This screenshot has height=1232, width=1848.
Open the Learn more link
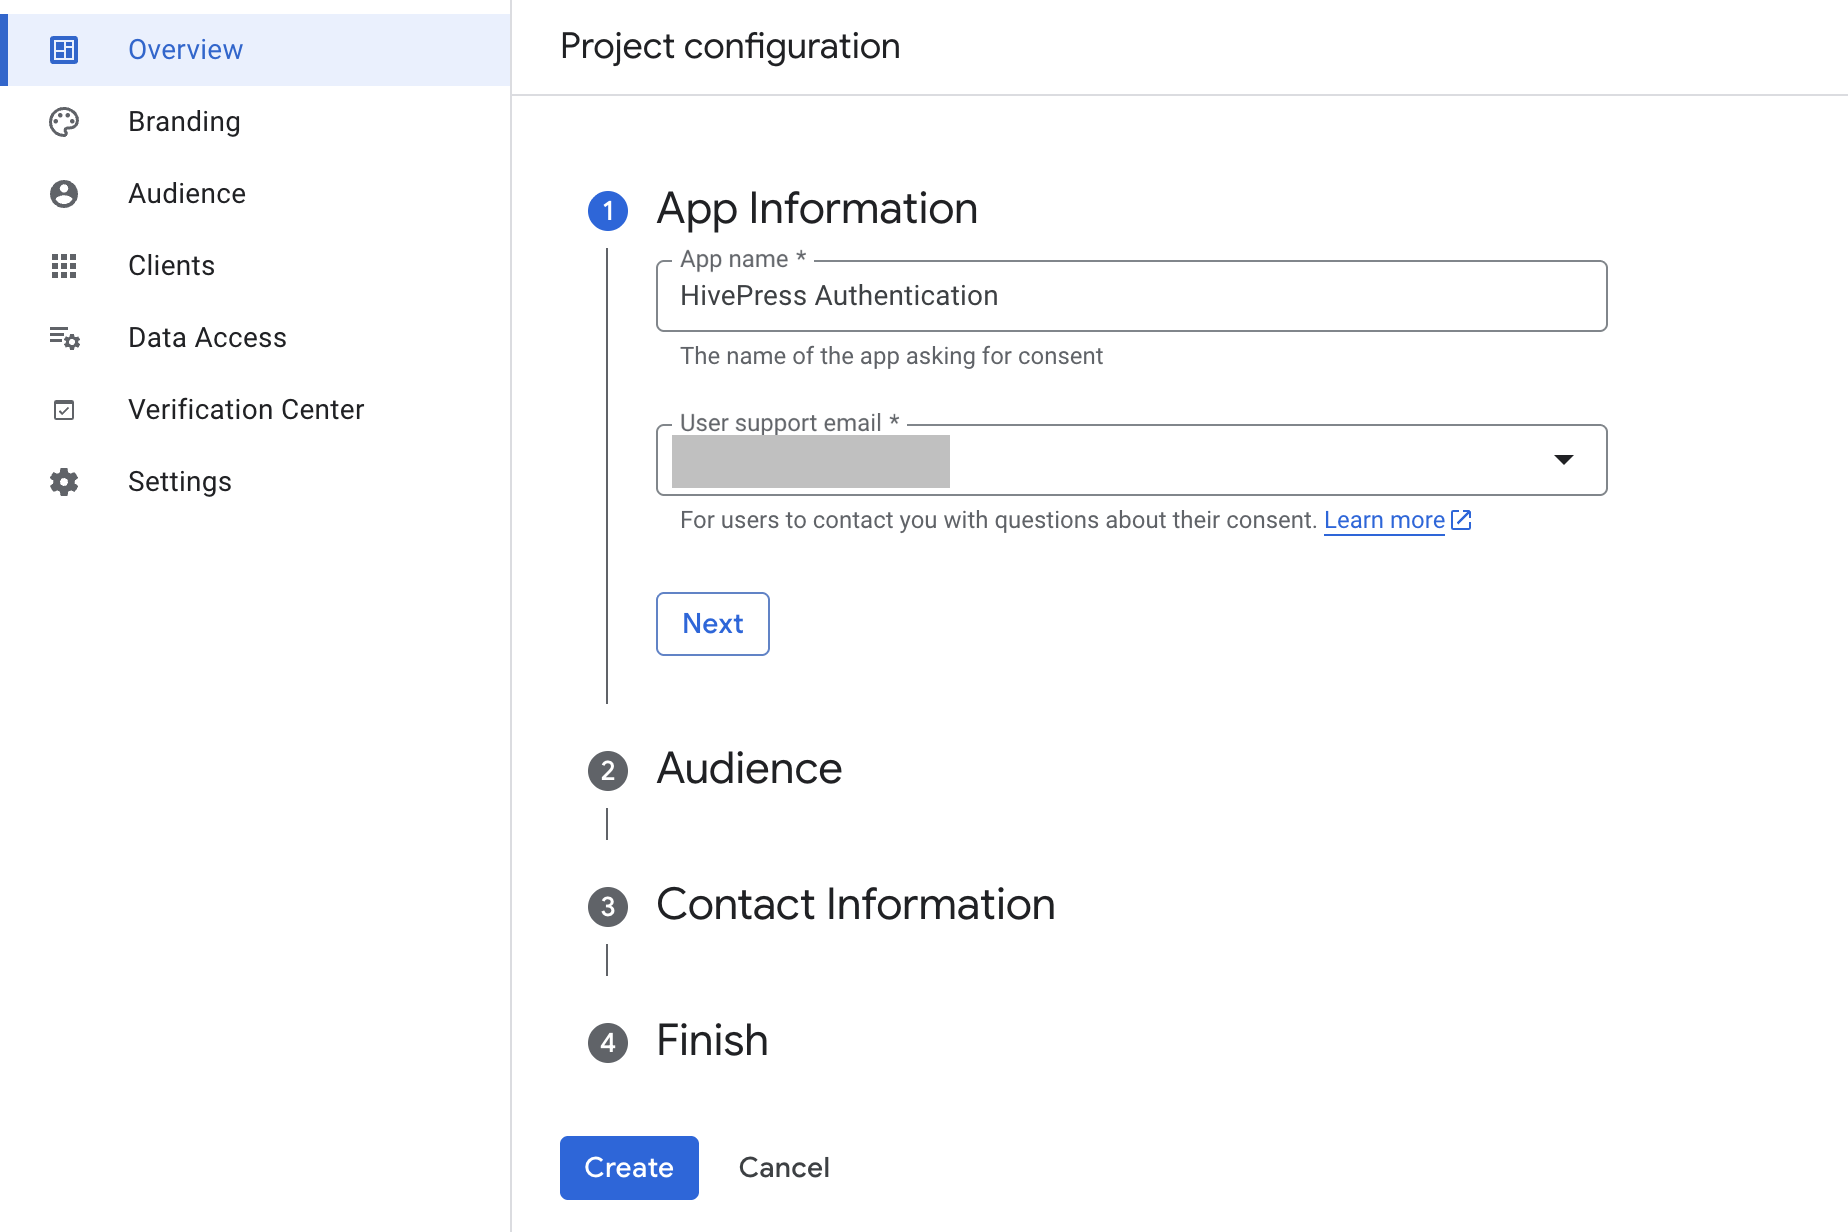click(x=1383, y=520)
